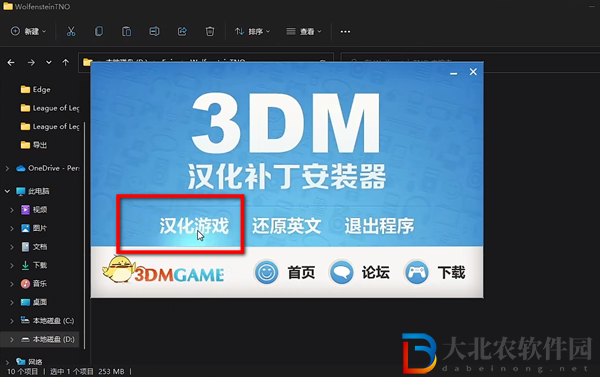Click the Delete trash icon in Explorer
This screenshot has height=377, width=600.
[x=210, y=31]
